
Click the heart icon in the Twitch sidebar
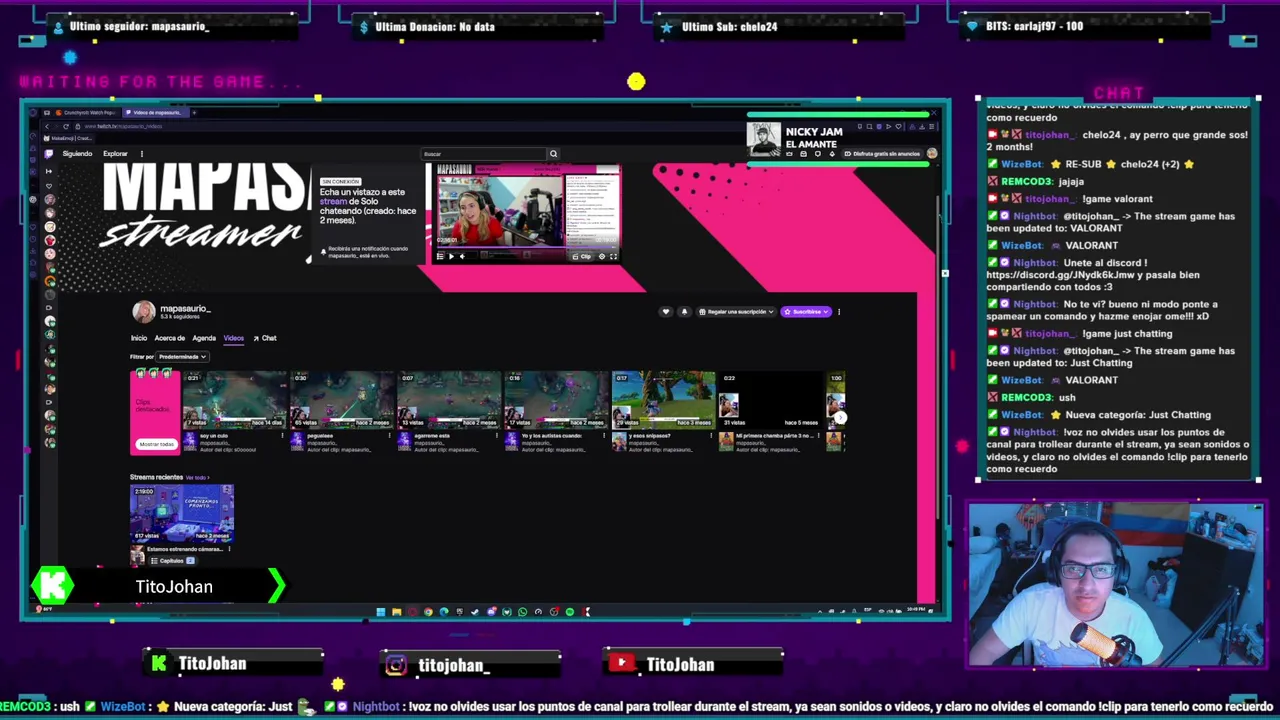pos(49,186)
